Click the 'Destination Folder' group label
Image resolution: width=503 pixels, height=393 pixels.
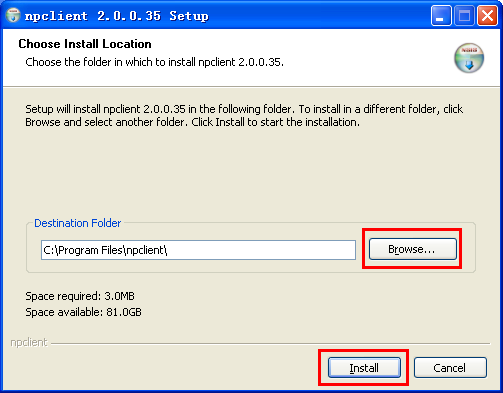coord(77,223)
